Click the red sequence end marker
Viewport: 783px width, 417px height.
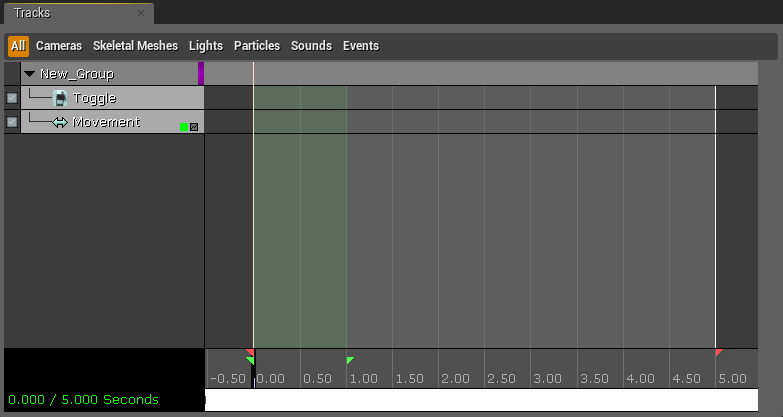pyautogui.click(x=719, y=352)
